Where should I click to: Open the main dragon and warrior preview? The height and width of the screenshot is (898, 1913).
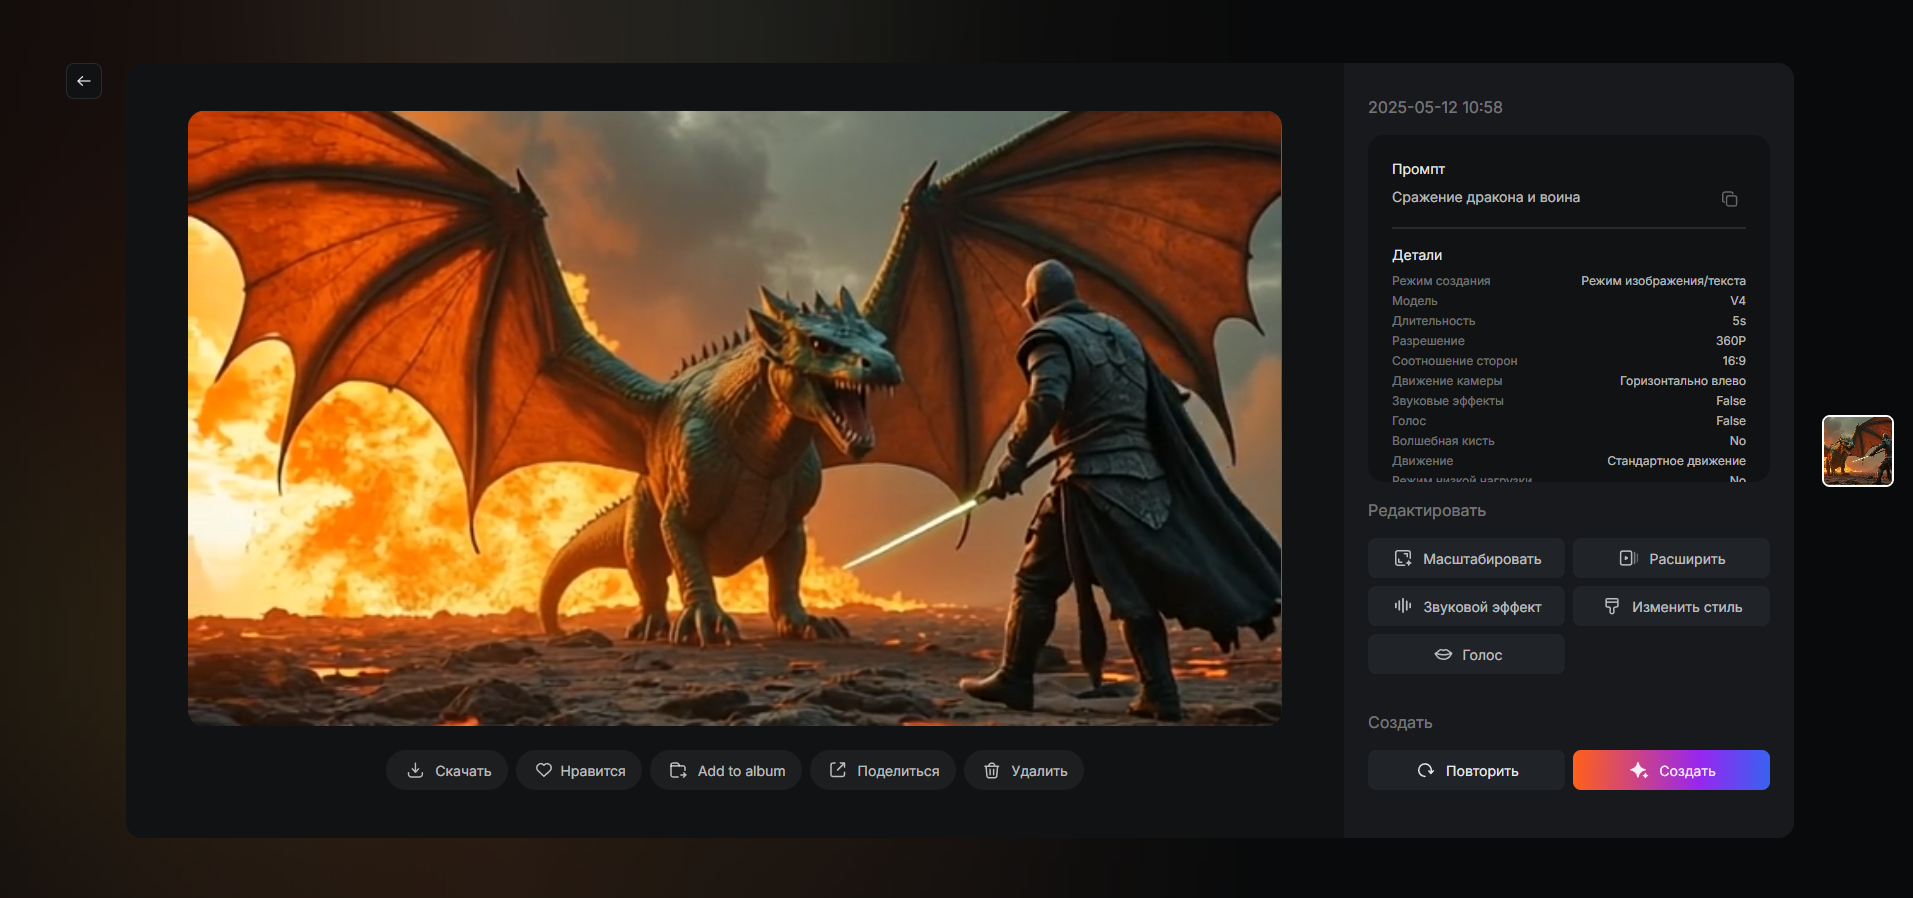735,418
